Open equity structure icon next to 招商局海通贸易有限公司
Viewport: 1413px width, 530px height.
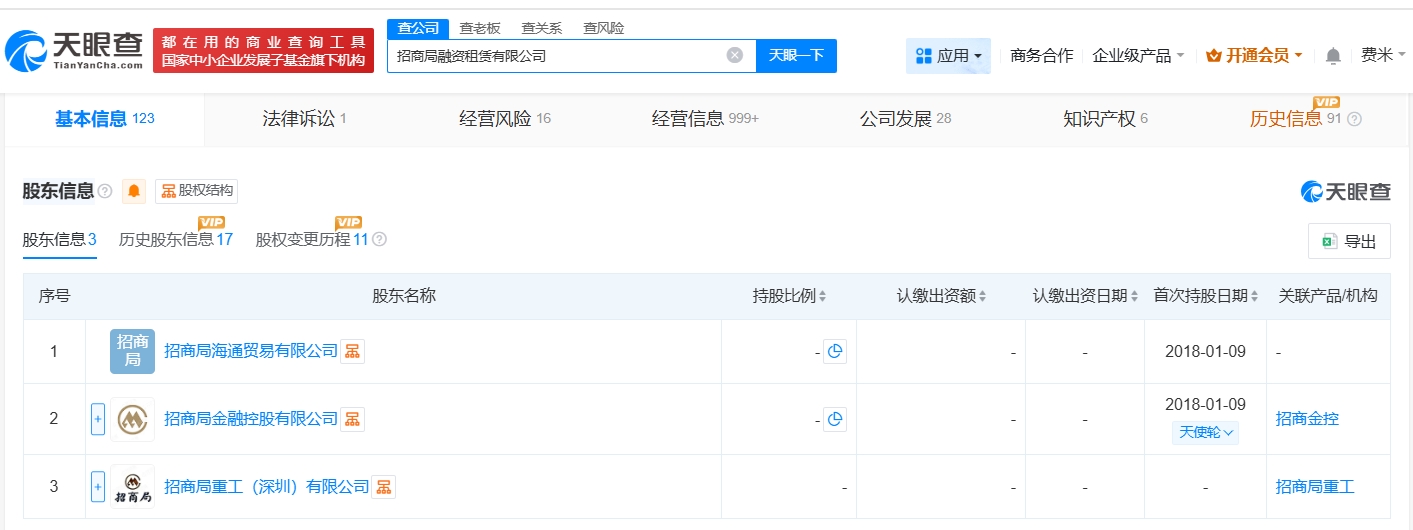(x=352, y=351)
